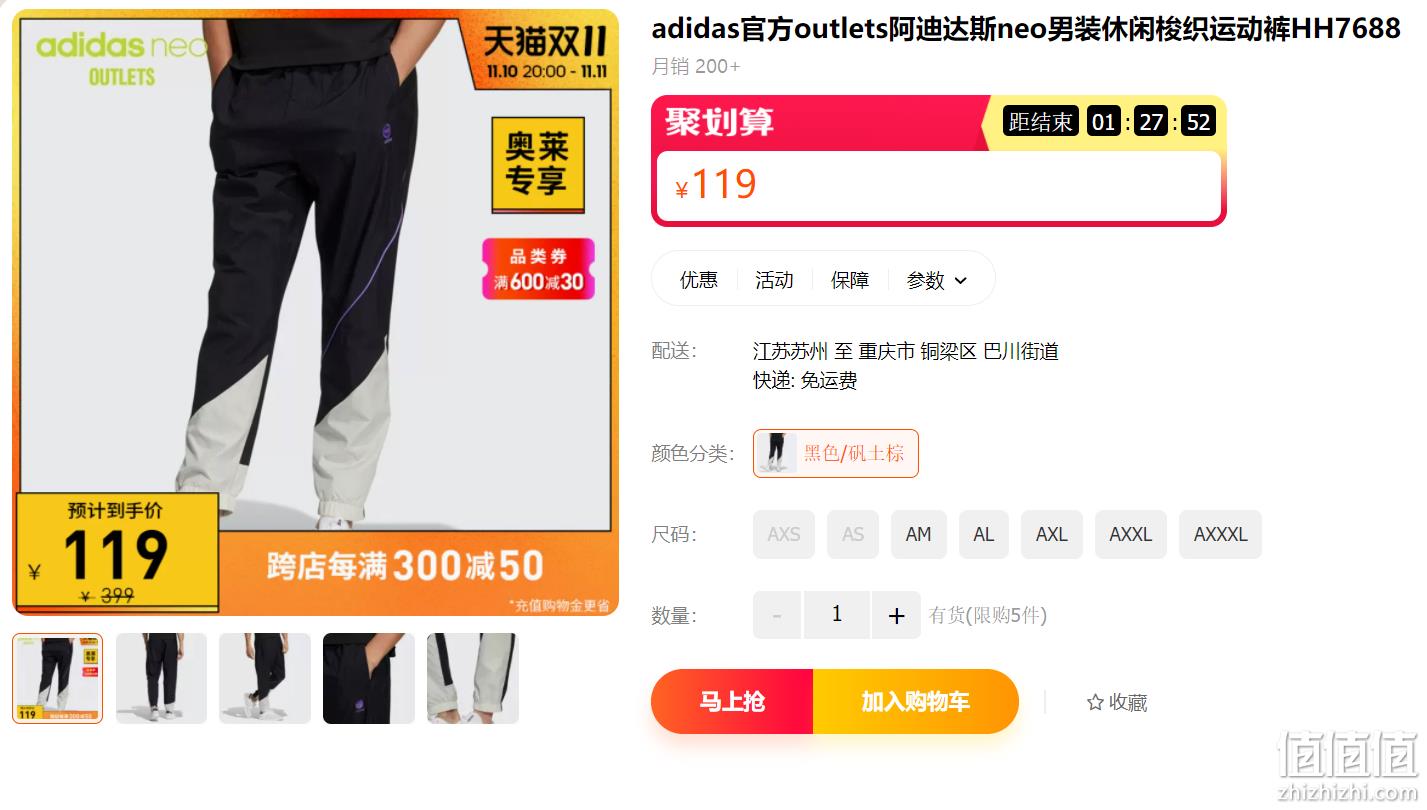
Task: Increase quantity with the plus button
Action: click(896, 615)
